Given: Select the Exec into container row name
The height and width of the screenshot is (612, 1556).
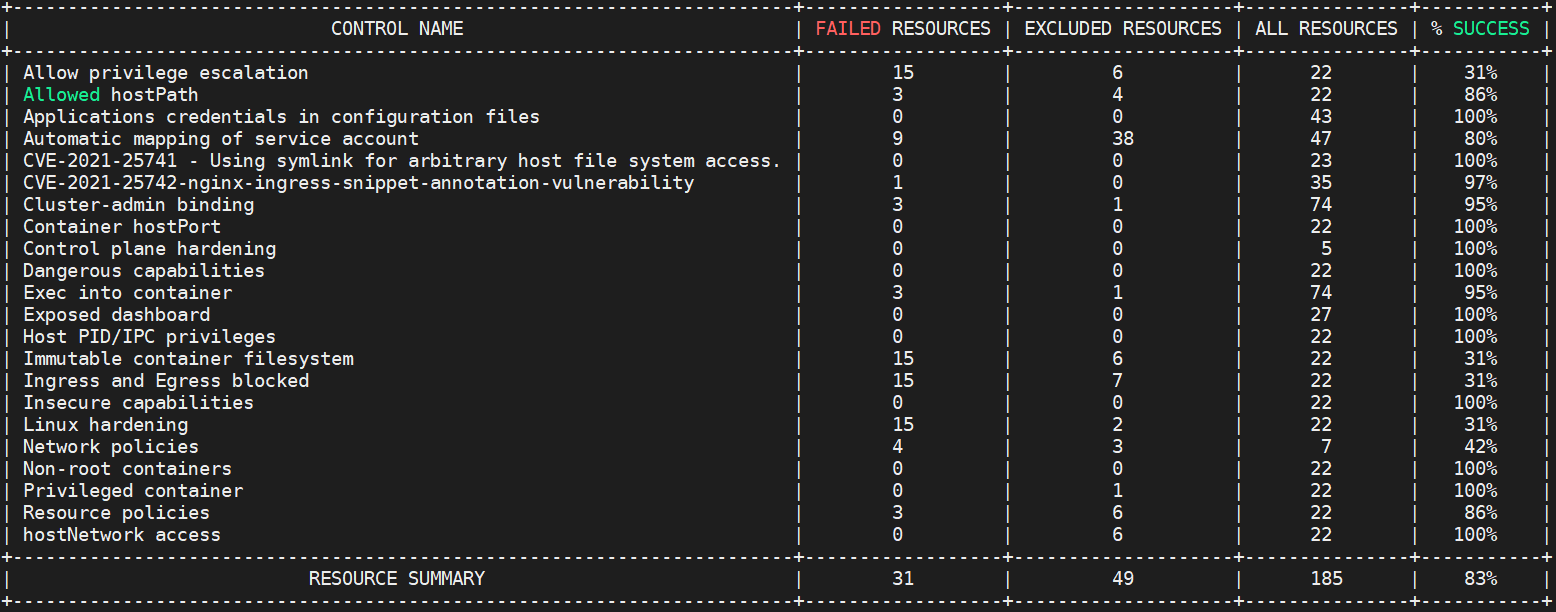Looking at the screenshot, I should tap(127, 293).
